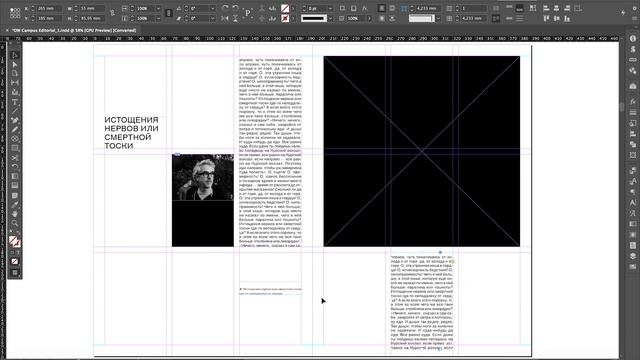Toggle constrain proportions for width and height
Image resolution: width=640 pixels, height=360 pixels.
click(x=112, y=13)
